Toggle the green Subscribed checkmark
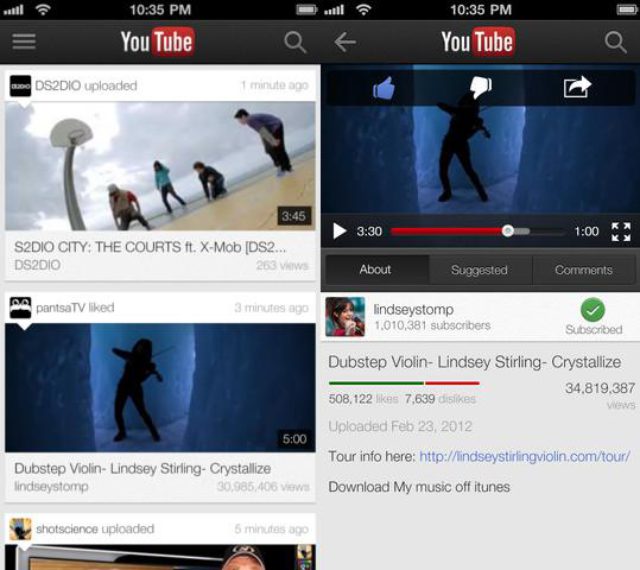The width and height of the screenshot is (640, 570). pos(593,310)
